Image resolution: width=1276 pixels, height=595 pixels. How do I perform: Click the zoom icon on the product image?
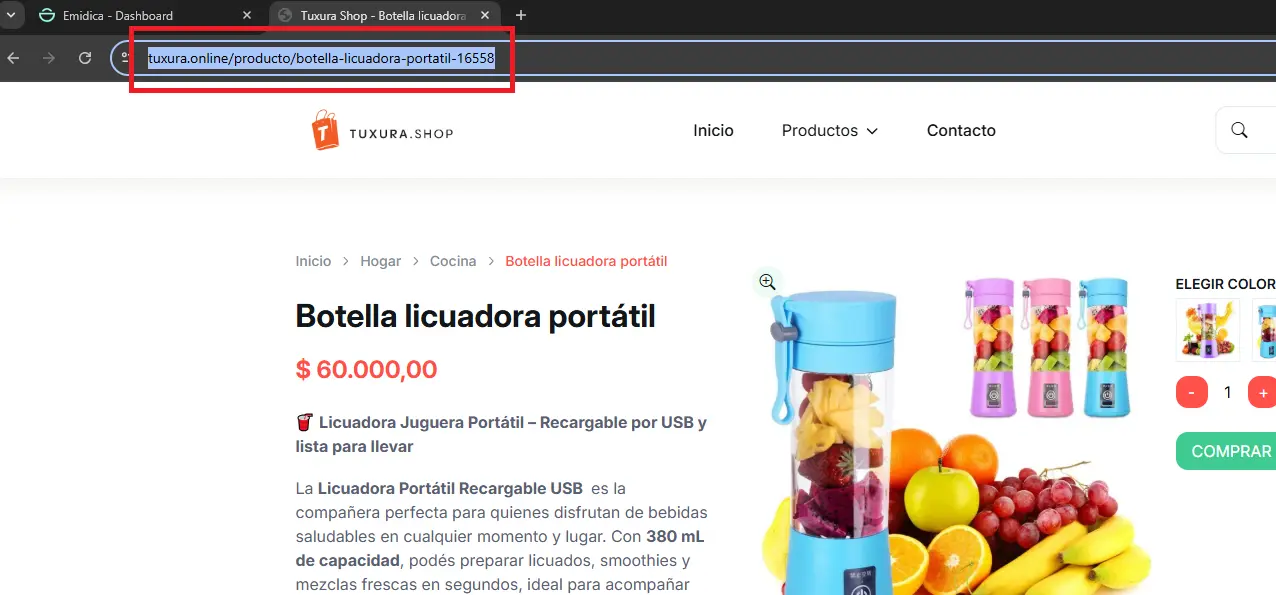click(x=767, y=282)
